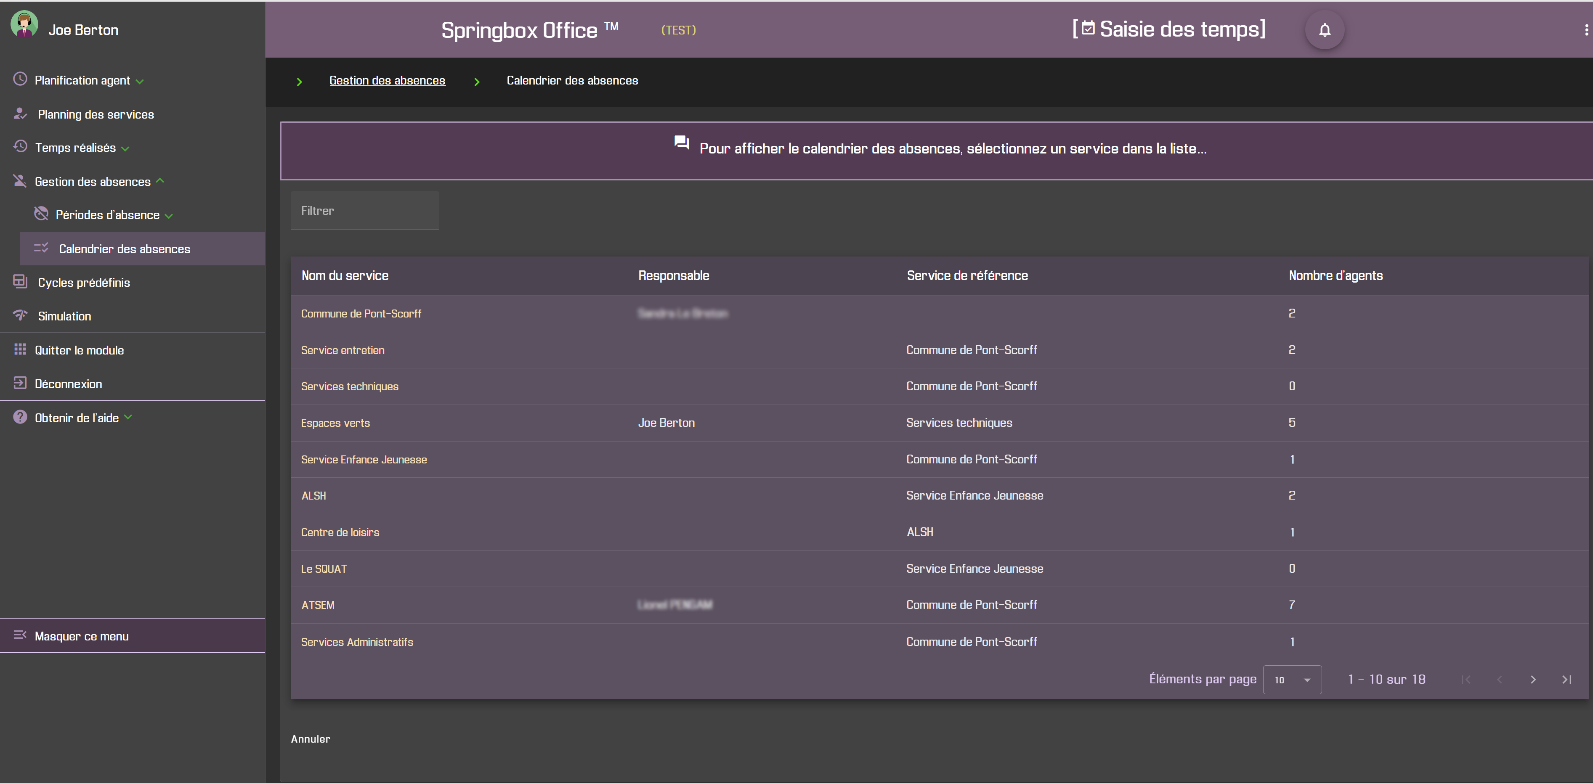This screenshot has width=1593, height=783.
Task: Open the Commune de Pont-Scorff service
Action: 361,314
